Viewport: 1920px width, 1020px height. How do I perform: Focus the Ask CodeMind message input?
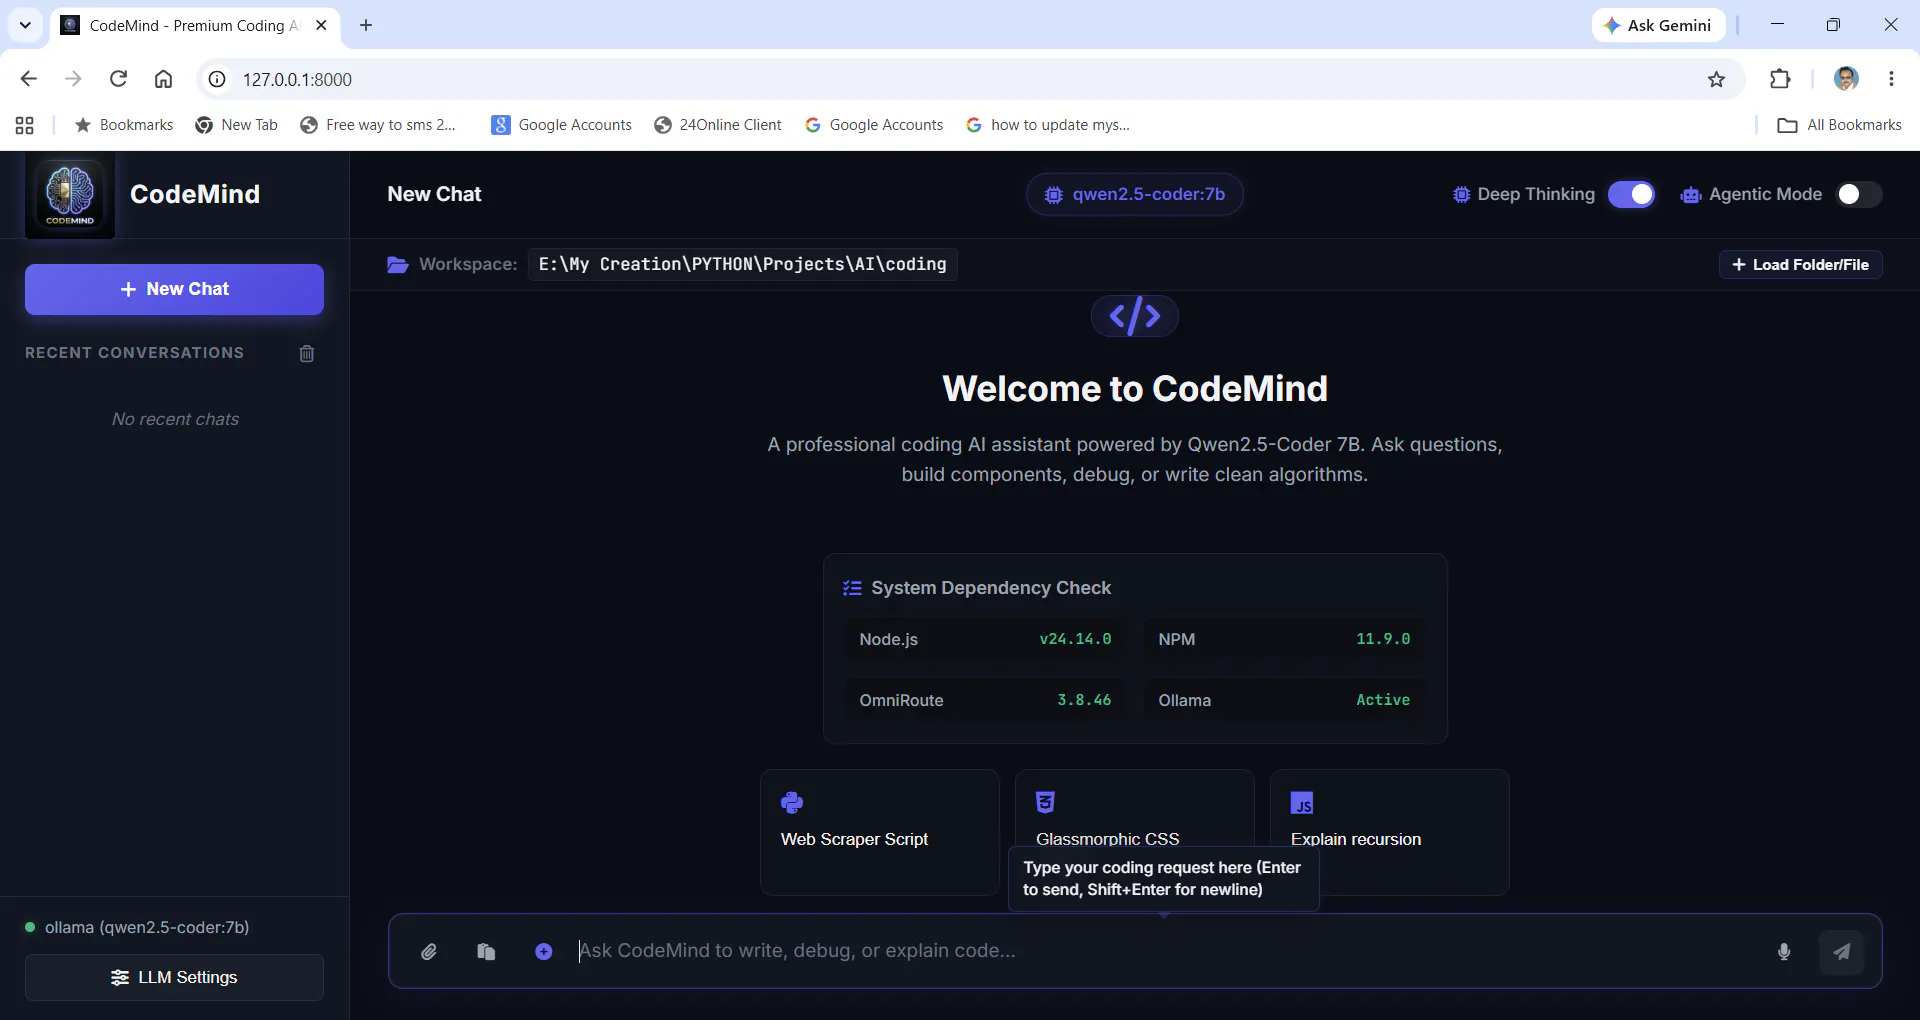point(1166,951)
